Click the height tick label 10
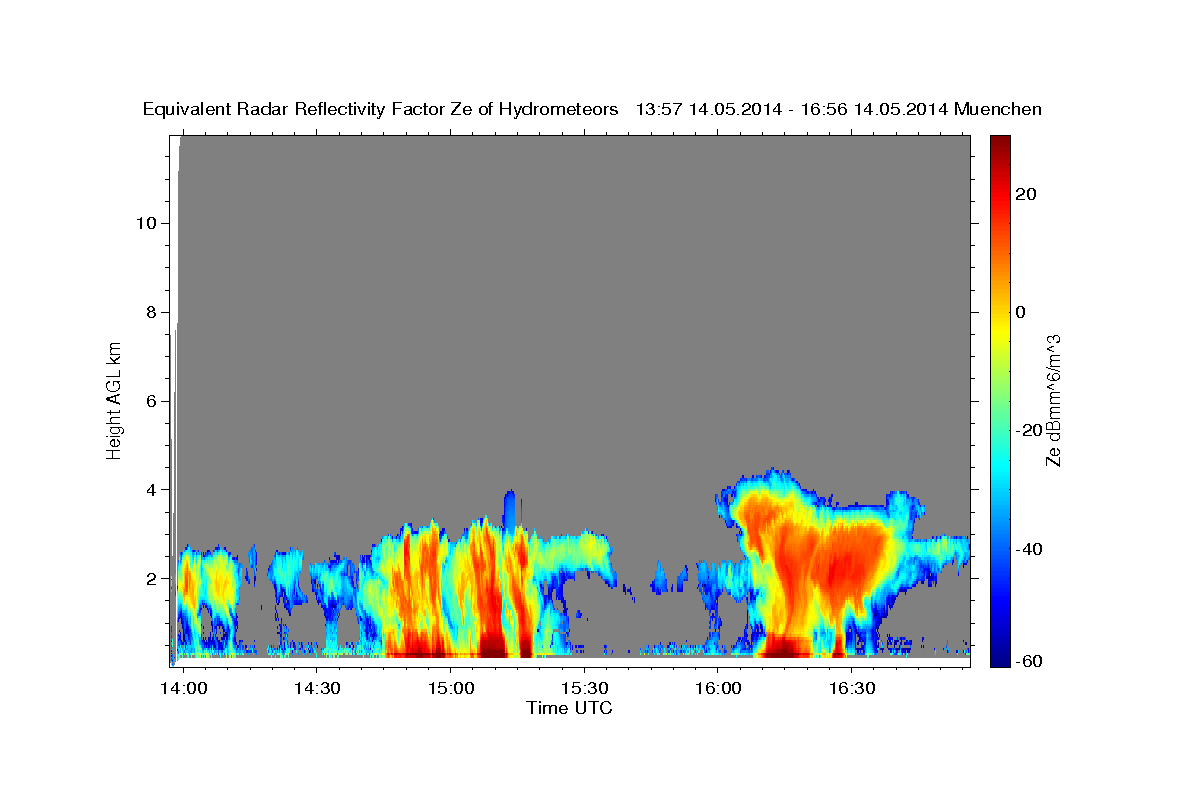Image resolution: width=1200 pixels, height=800 pixels. [x=147, y=223]
